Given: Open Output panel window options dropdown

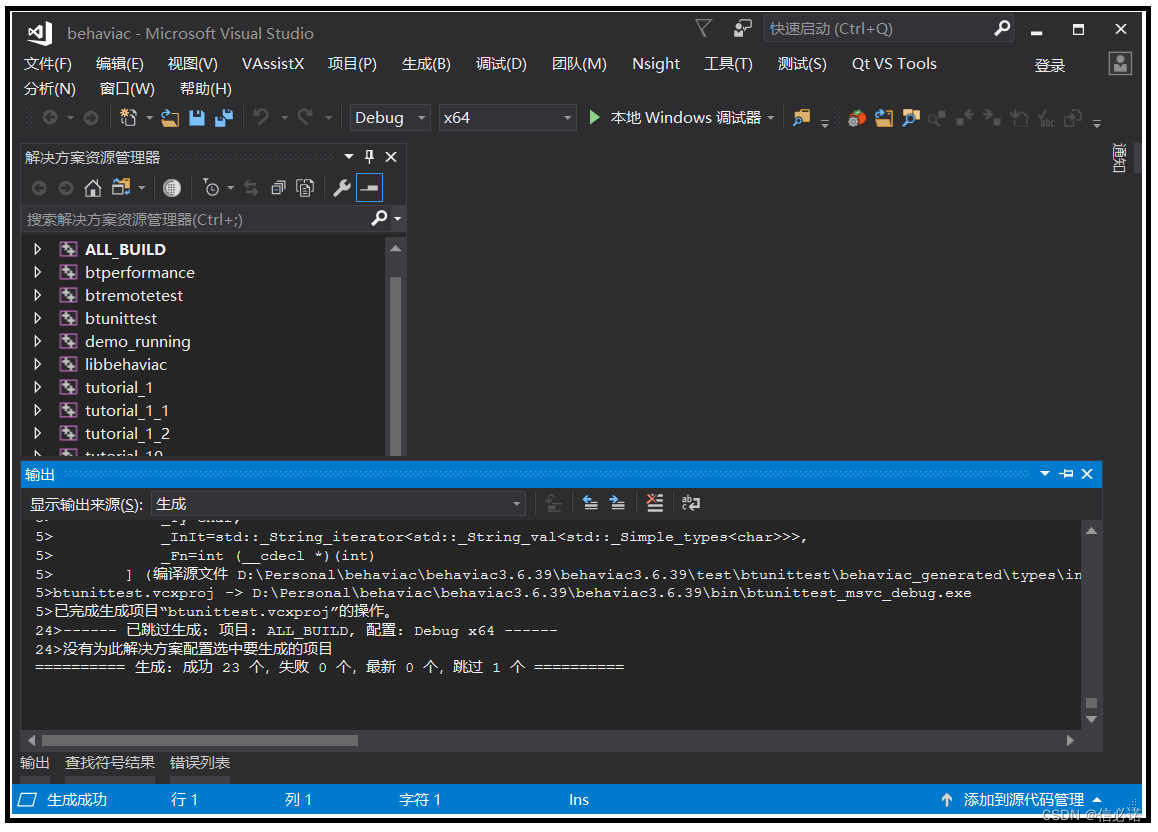Looking at the screenshot, I should (x=1045, y=474).
